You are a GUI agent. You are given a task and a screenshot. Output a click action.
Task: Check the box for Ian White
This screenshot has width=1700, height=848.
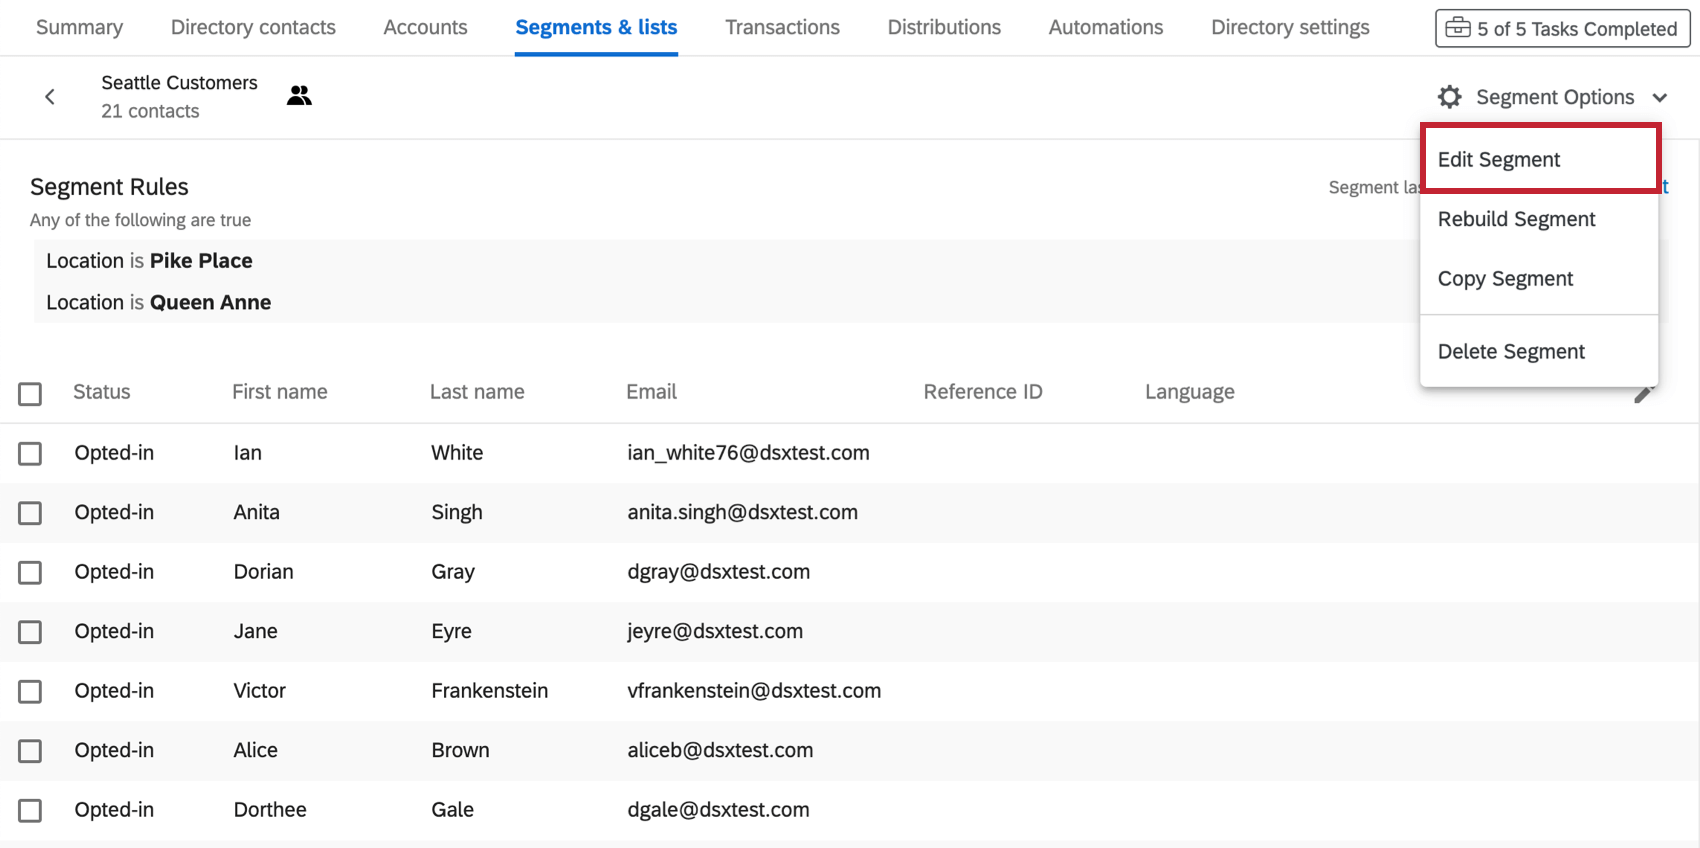[30, 453]
